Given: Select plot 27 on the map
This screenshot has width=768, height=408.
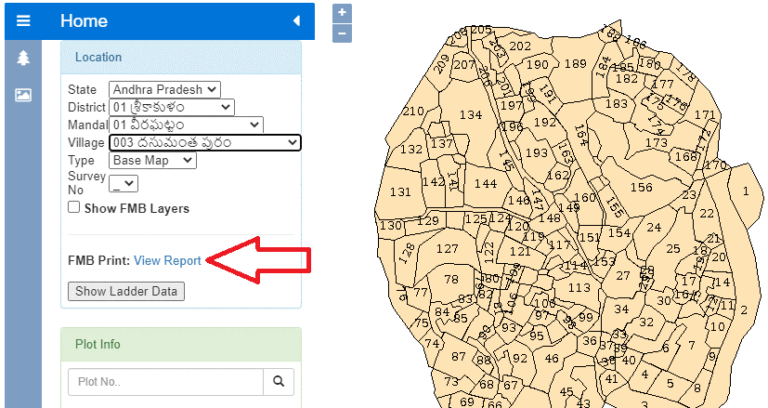Looking at the screenshot, I should pyautogui.click(x=623, y=276).
